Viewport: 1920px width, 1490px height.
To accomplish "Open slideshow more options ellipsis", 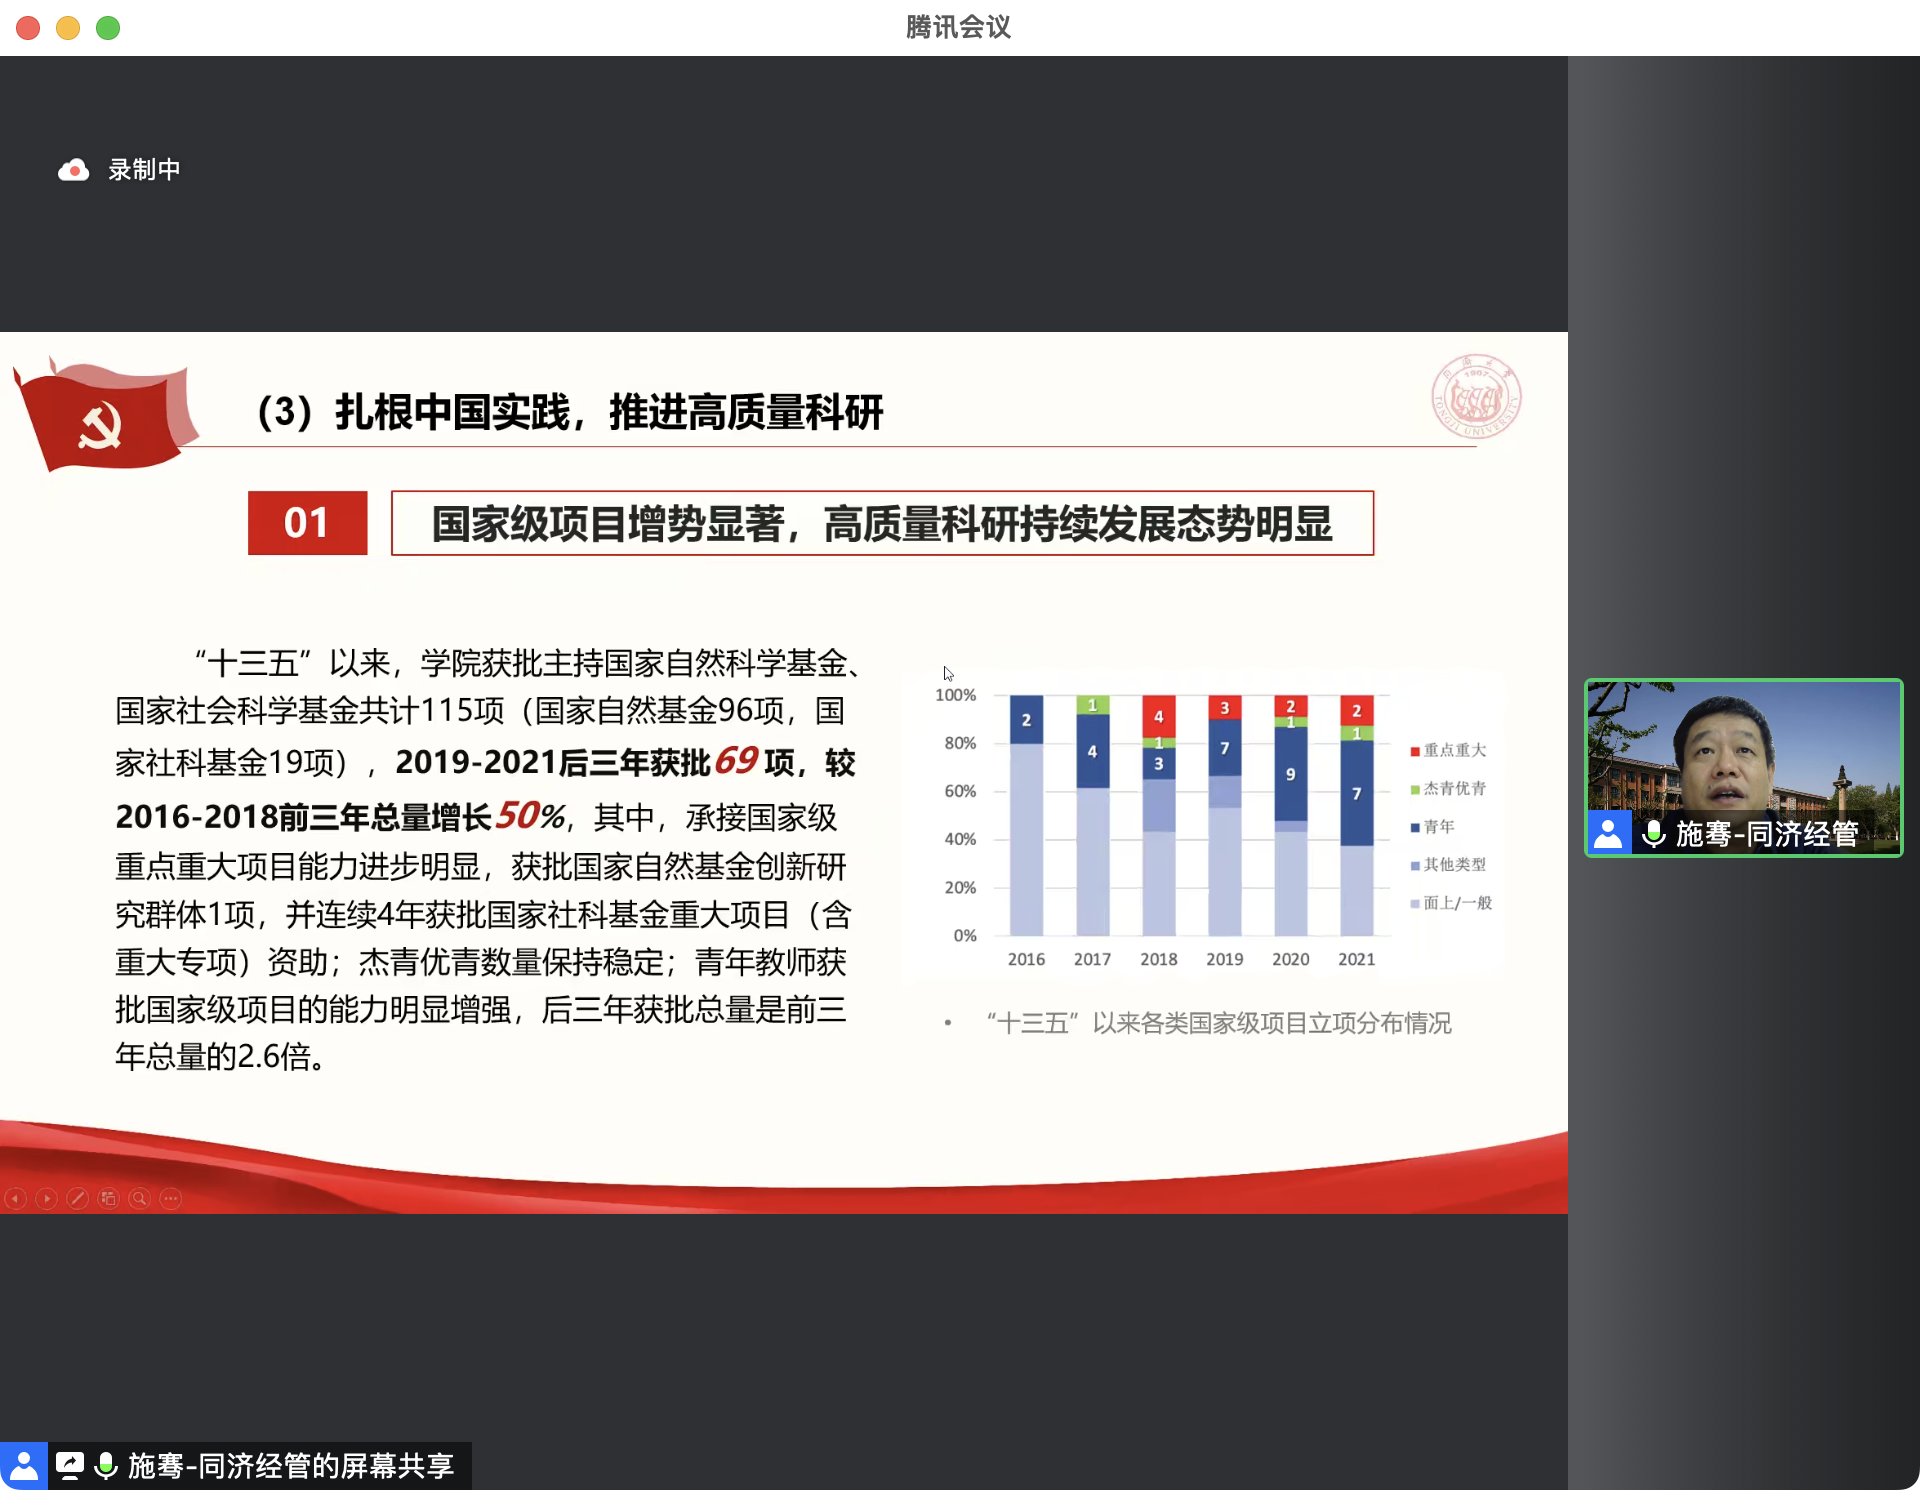I will (x=171, y=1198).
